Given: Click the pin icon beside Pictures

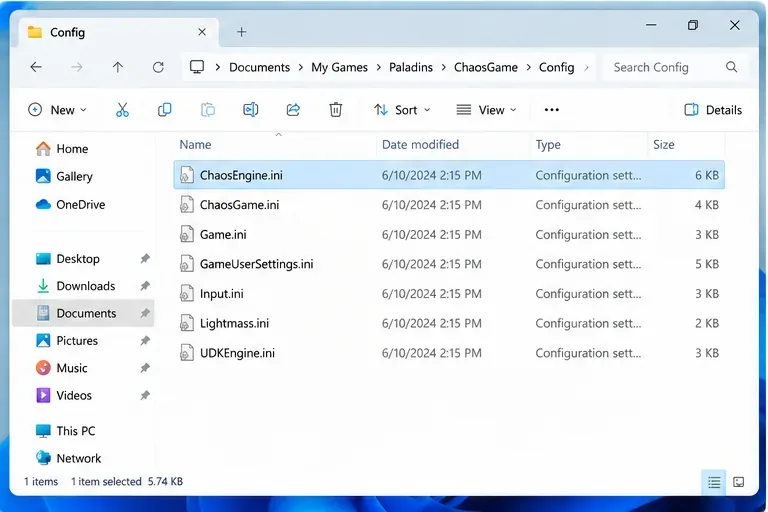Looking at the screenshot, I should (145, 341).
